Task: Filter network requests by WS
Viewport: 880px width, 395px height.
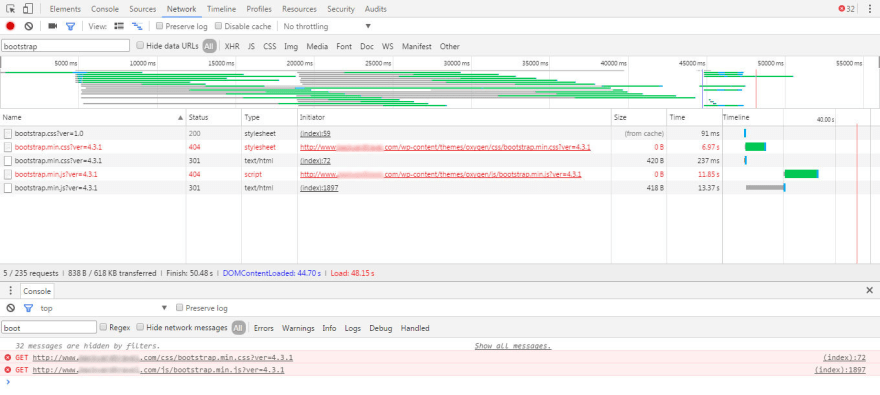Action: point(388,47)
